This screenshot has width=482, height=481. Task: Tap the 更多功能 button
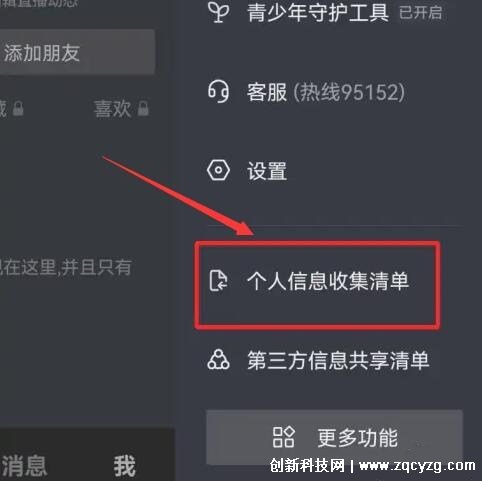(334, 437)
